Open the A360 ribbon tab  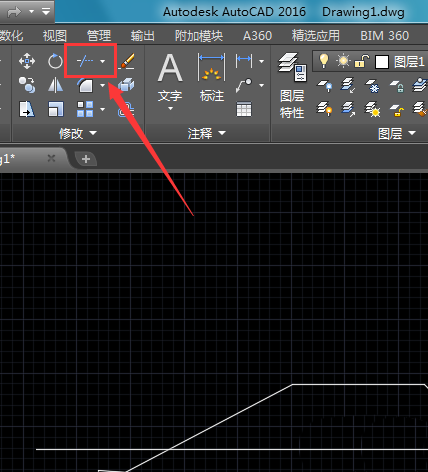pyautogui.click(x=257, y=36)
